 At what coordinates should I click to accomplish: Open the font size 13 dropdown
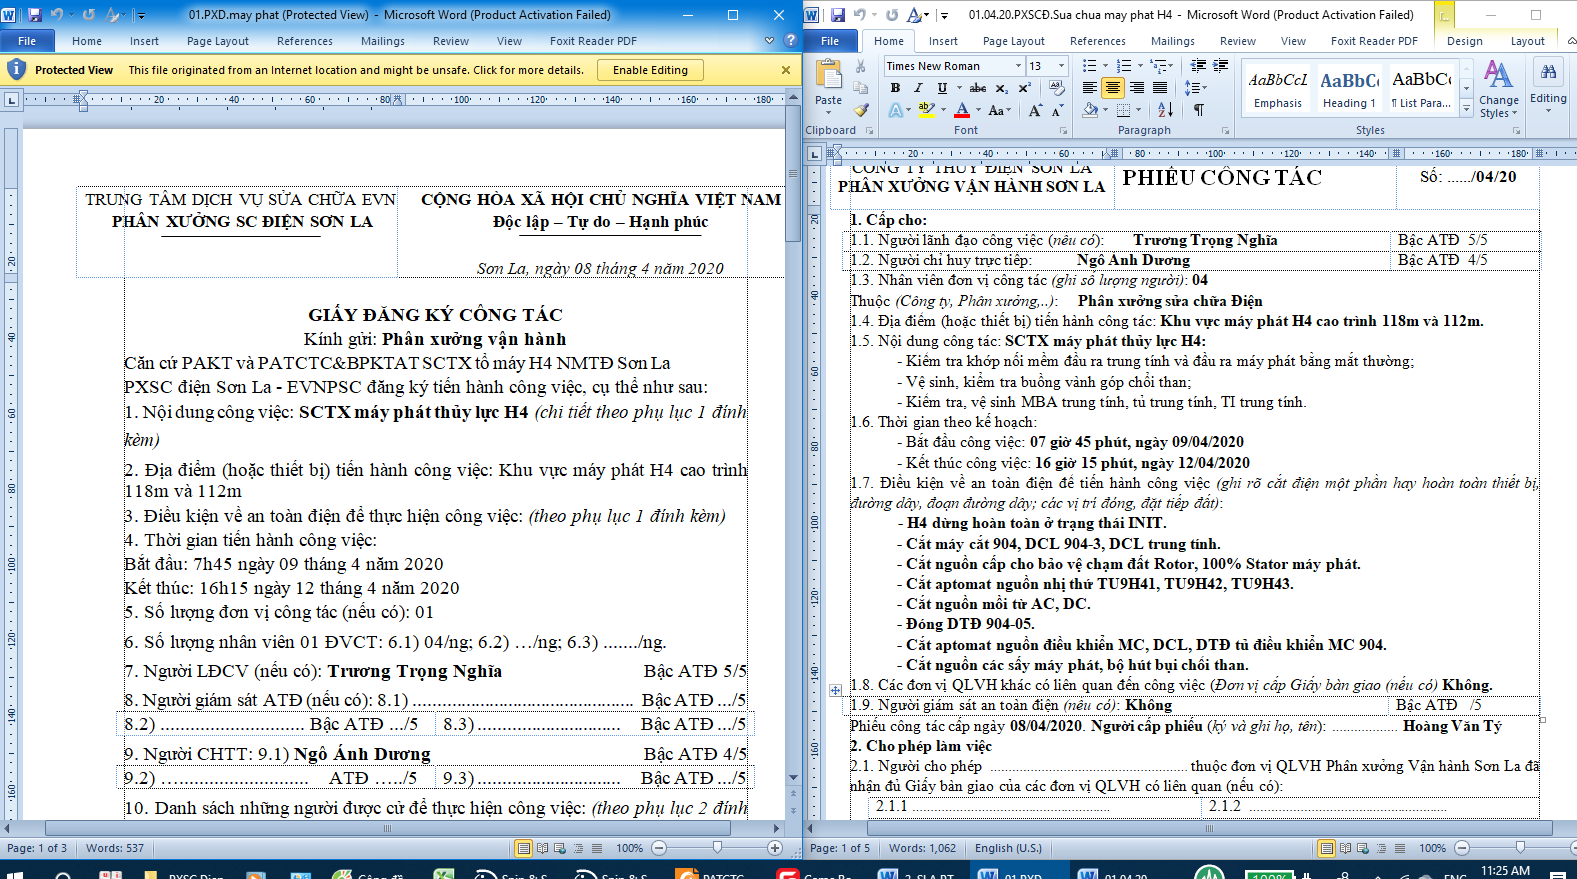click(x=1062, y=66)
